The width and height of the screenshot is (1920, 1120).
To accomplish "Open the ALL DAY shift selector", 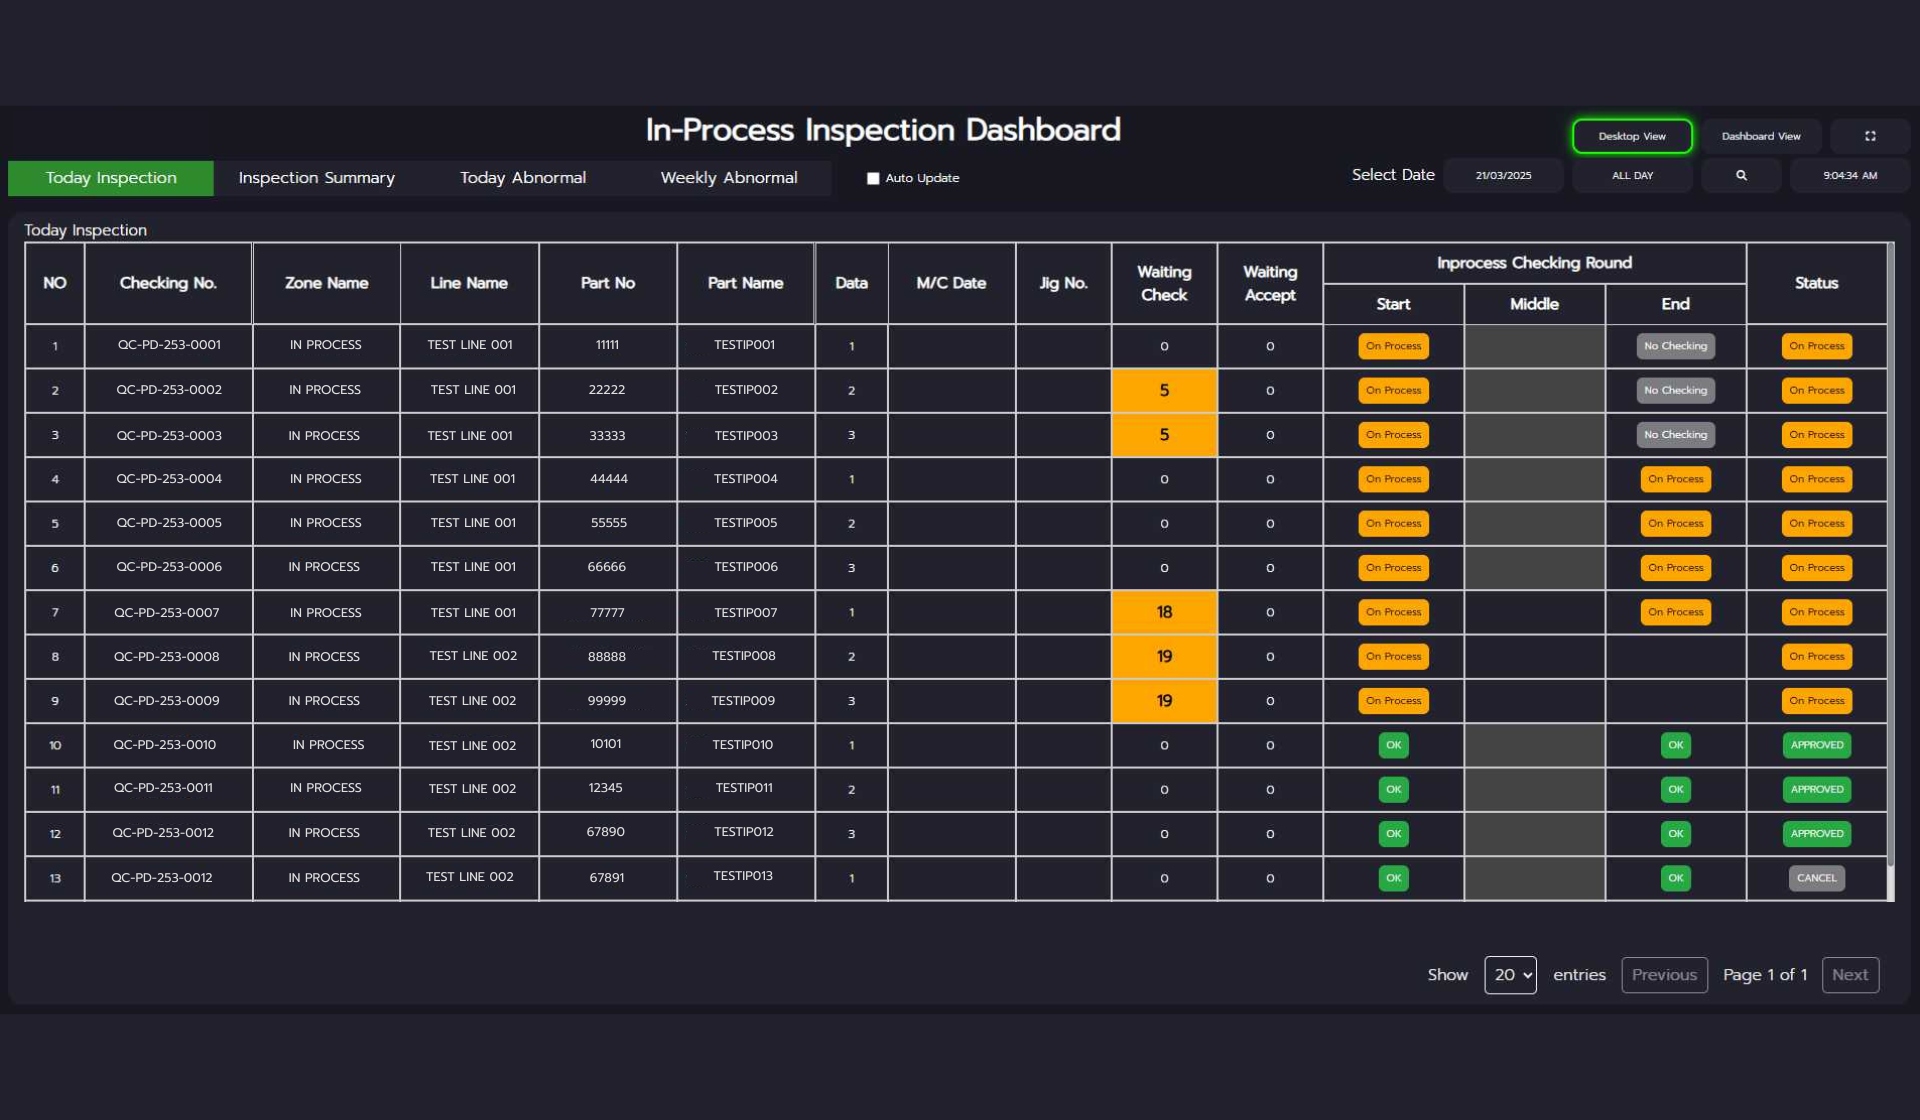I will [x=1632, y=175].
